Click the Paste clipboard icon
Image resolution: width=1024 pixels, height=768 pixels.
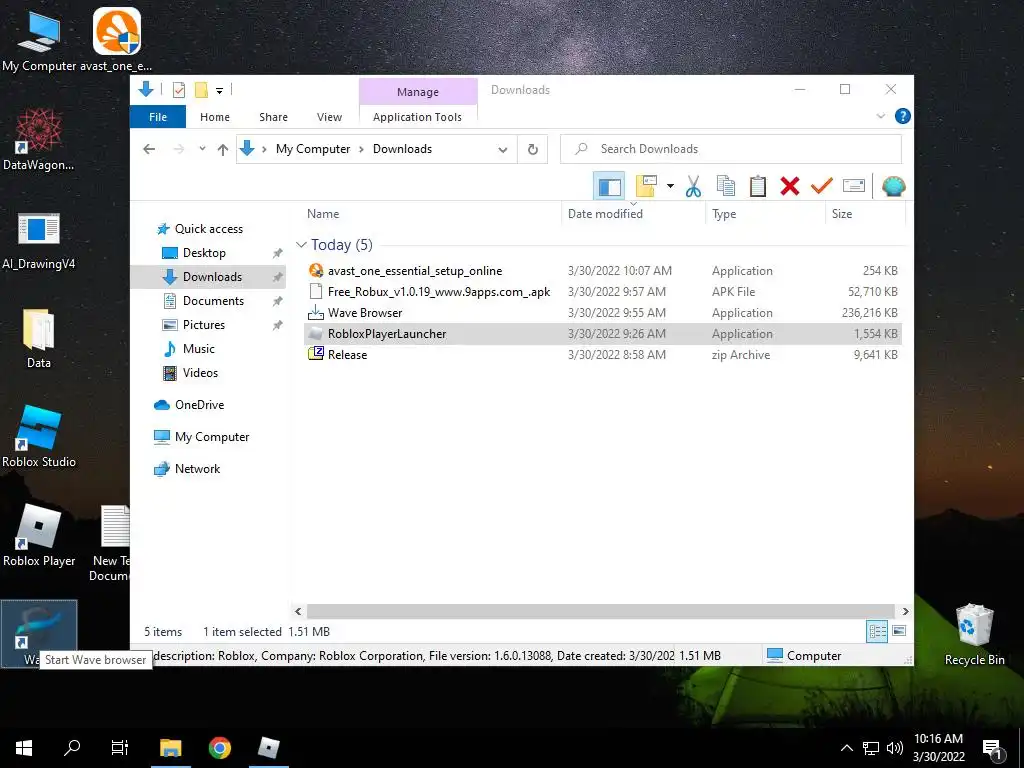[758, 186]
